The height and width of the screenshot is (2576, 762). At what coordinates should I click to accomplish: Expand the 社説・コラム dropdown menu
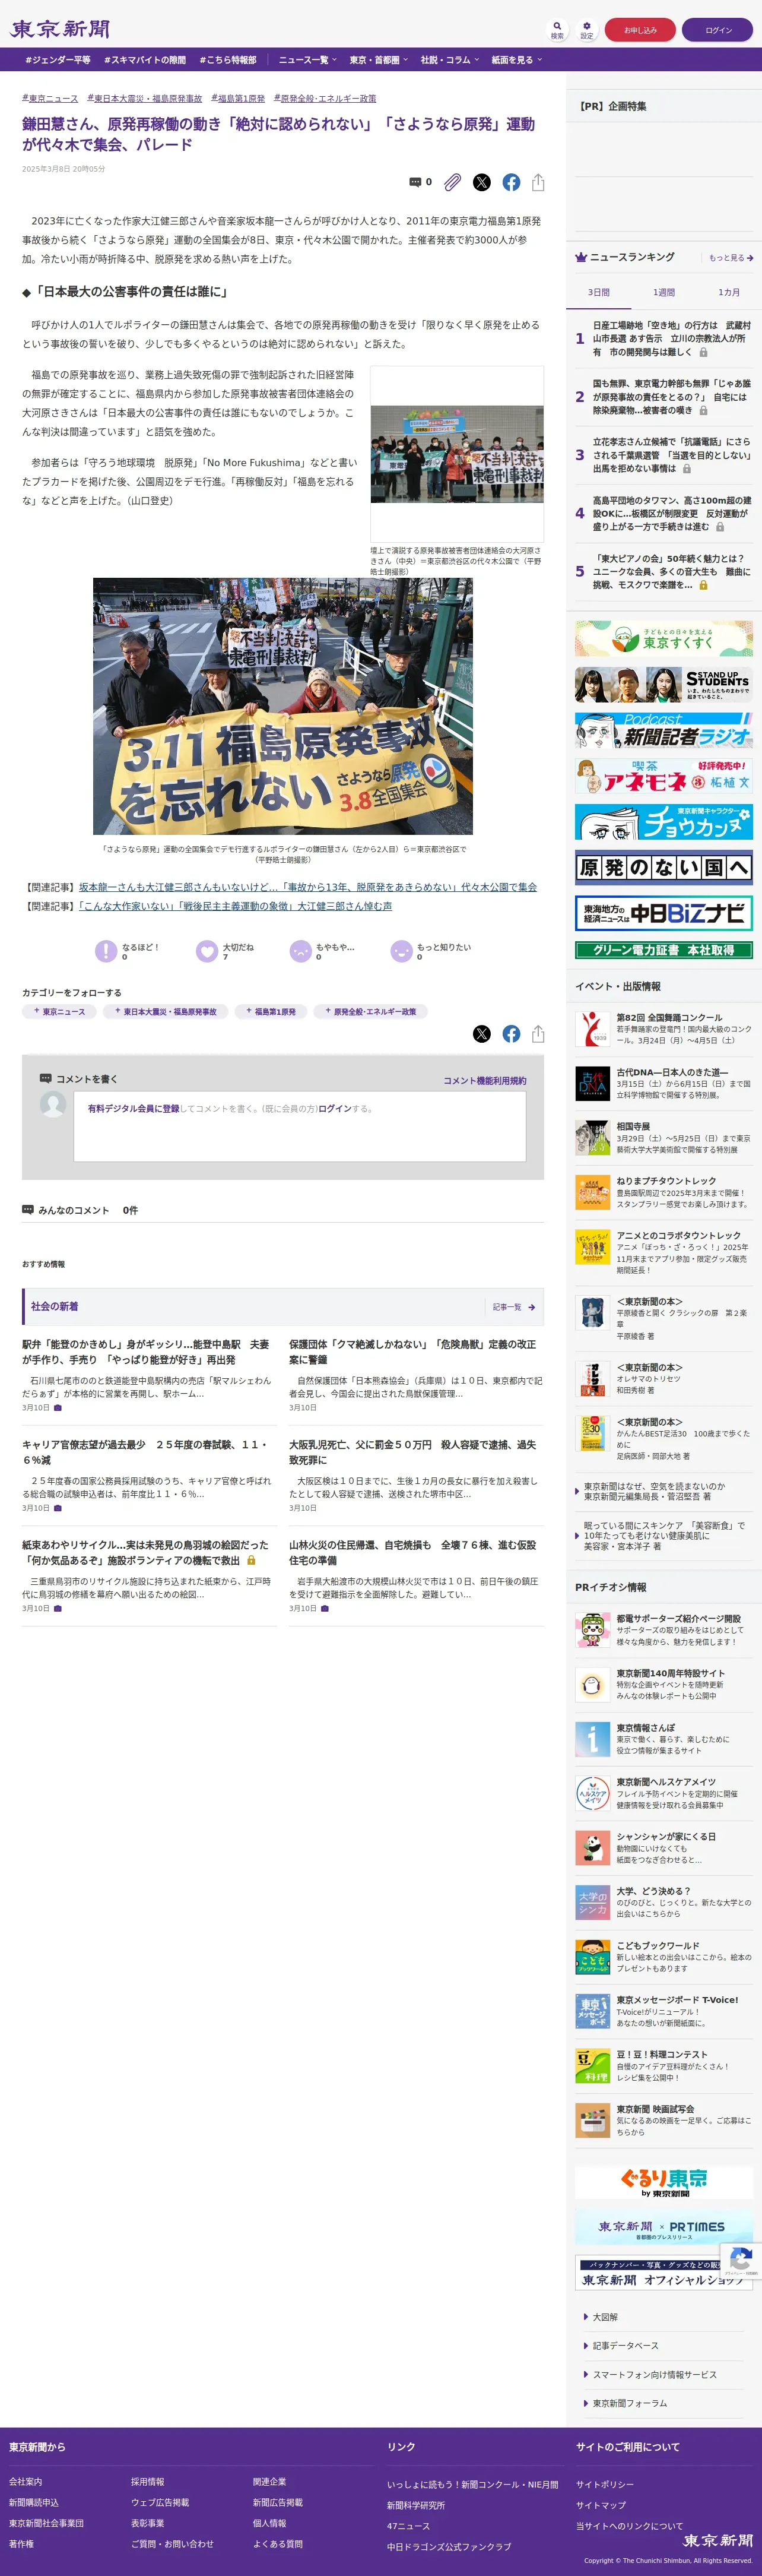tap(449, 60)
